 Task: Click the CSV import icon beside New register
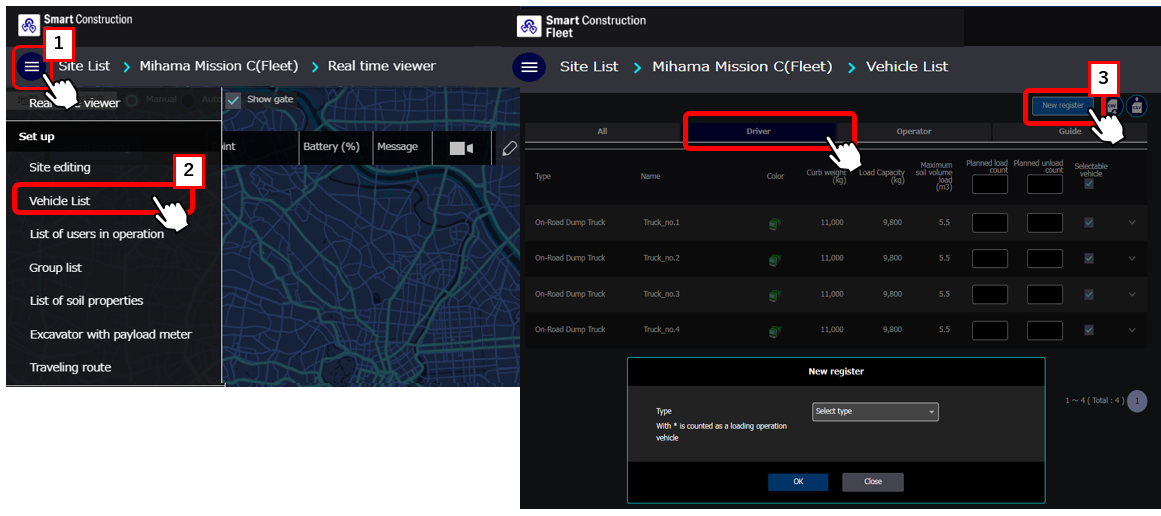[1112, 106]
